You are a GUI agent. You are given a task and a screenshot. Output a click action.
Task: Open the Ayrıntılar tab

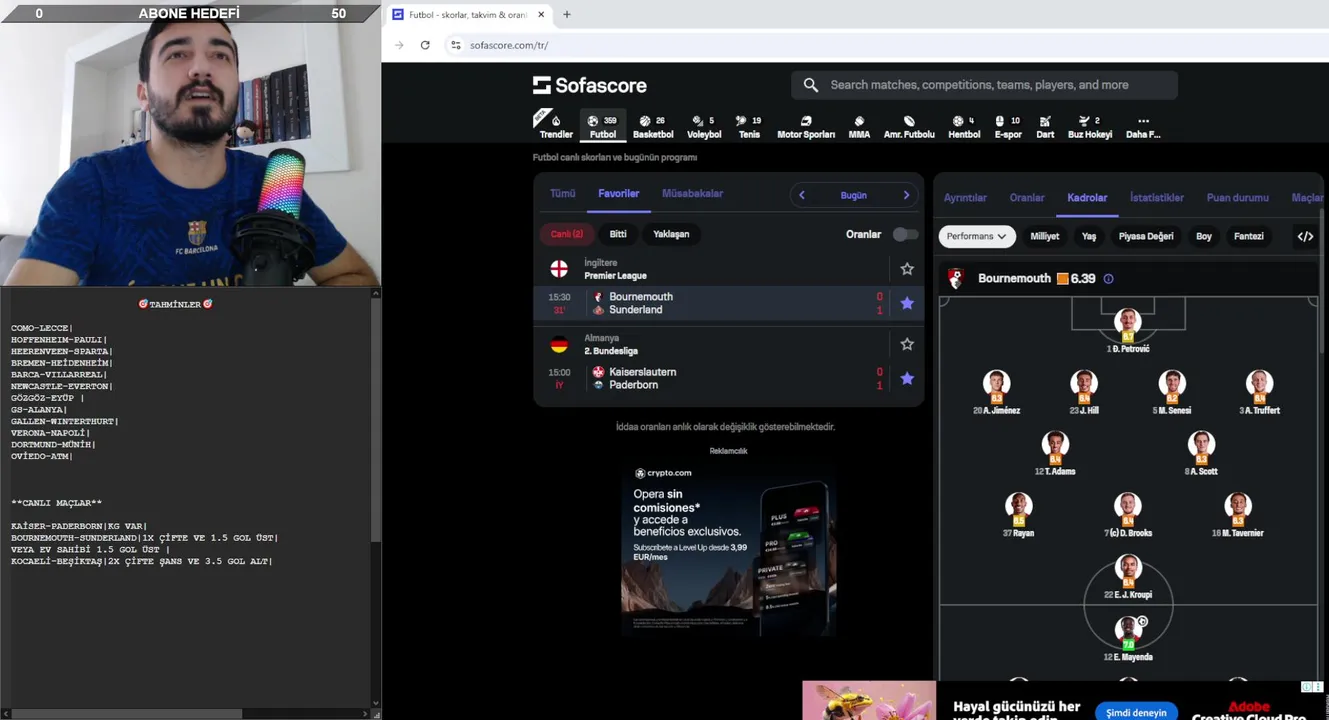coord(965,198)
